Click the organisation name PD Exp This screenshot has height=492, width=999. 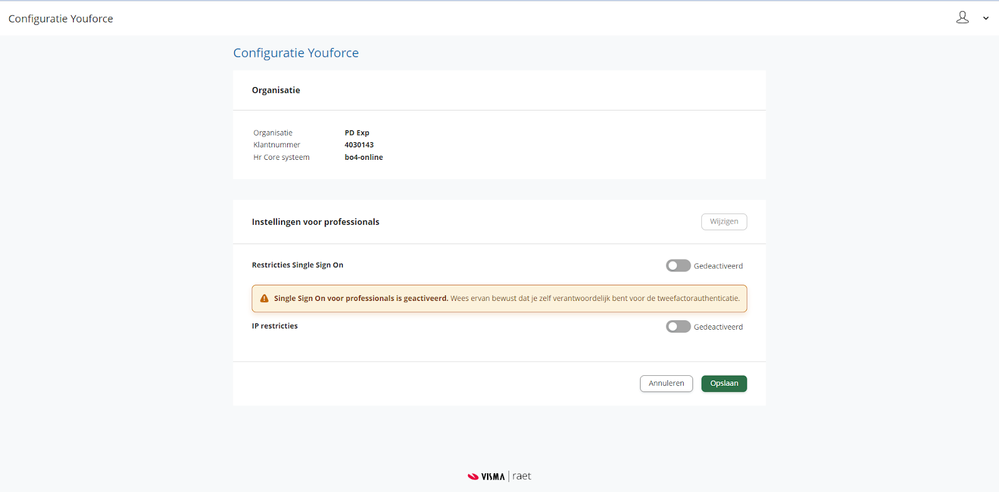[357, 132]
